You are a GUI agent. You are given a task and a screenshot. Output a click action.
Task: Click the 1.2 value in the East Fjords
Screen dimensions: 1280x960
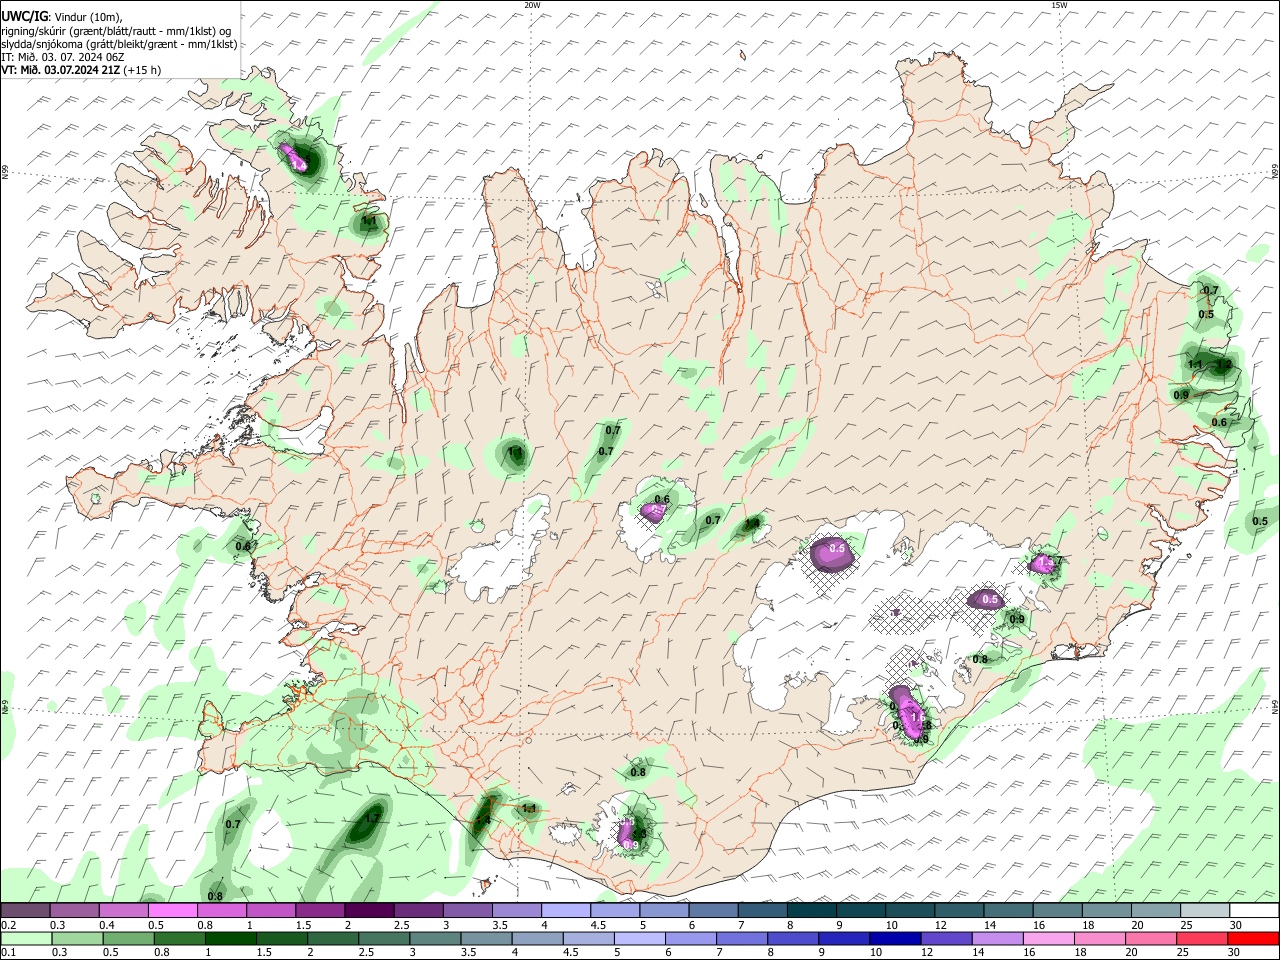(1223, 365)
